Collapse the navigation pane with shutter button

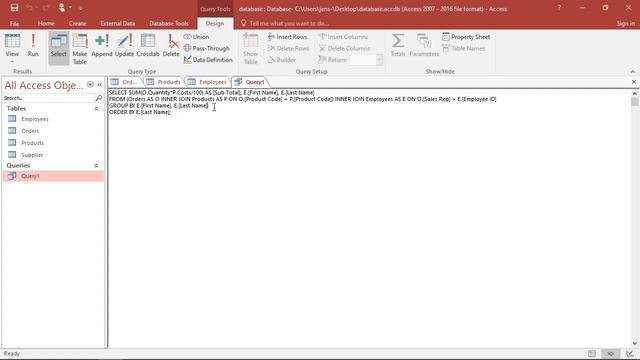pyautogui.click(x=100, y=84)
